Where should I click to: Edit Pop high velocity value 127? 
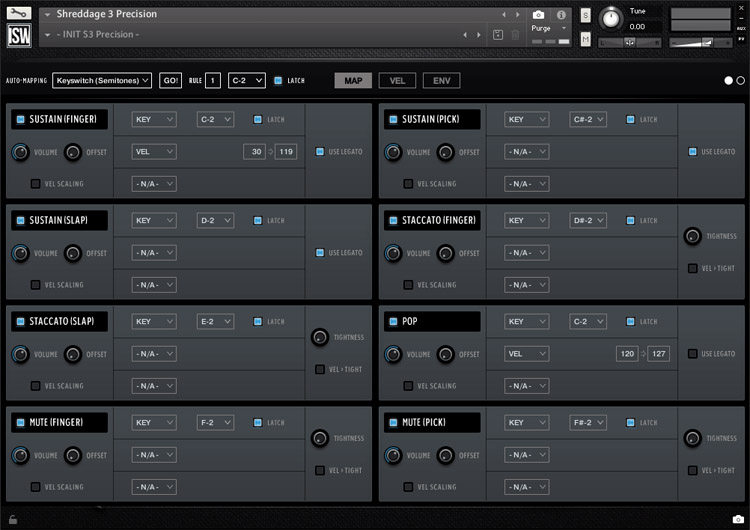pyautogui.click(x=659, y=353)
